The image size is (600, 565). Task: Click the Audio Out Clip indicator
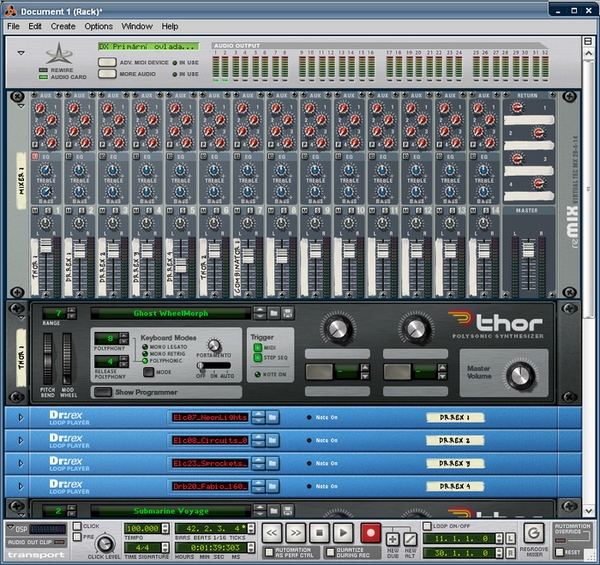tap(59, 542)
